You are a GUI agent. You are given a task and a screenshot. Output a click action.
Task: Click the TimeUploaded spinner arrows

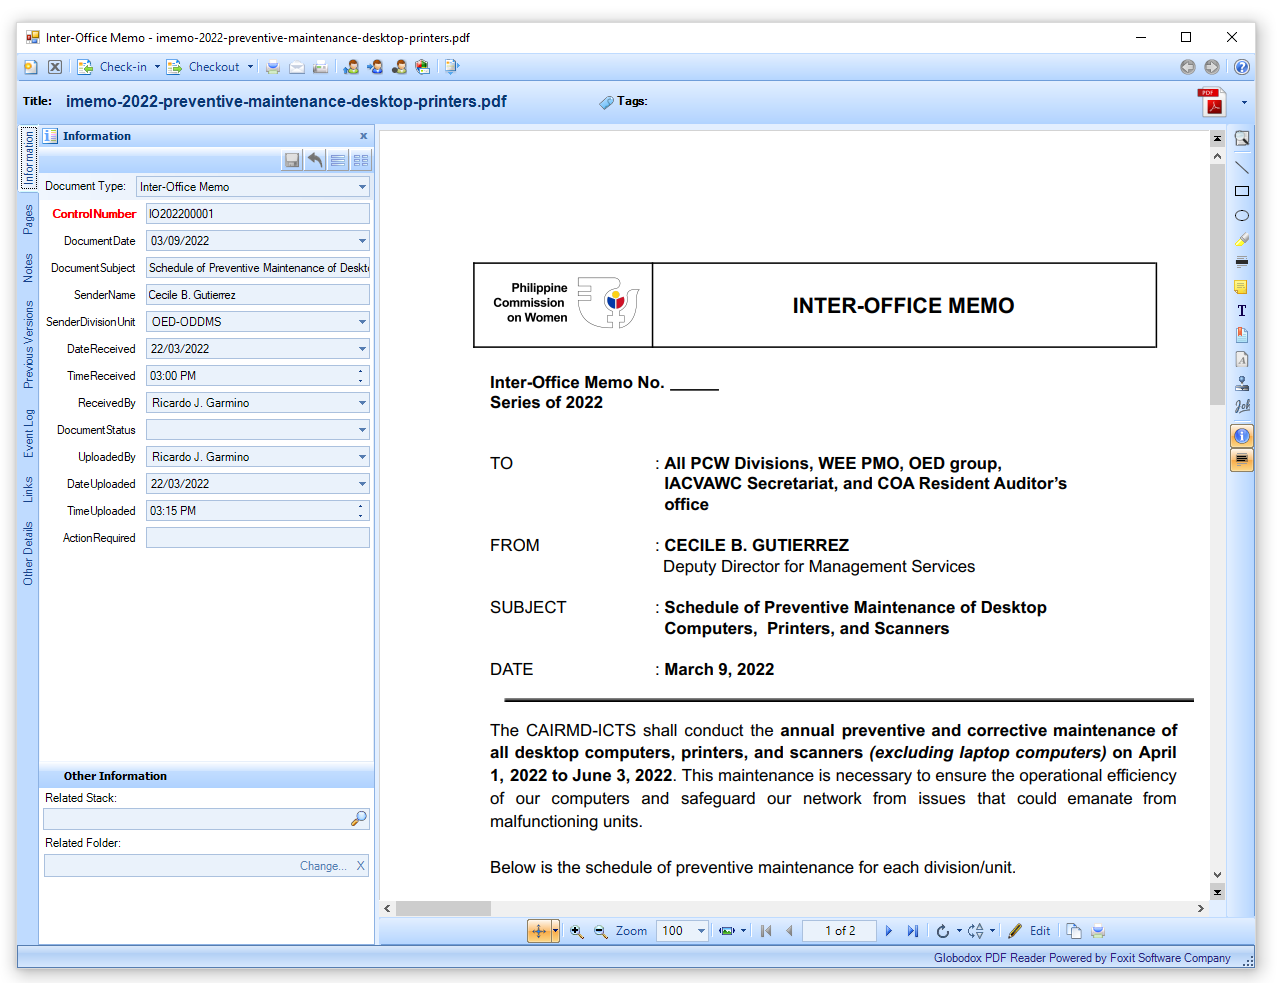coord(361,511)
